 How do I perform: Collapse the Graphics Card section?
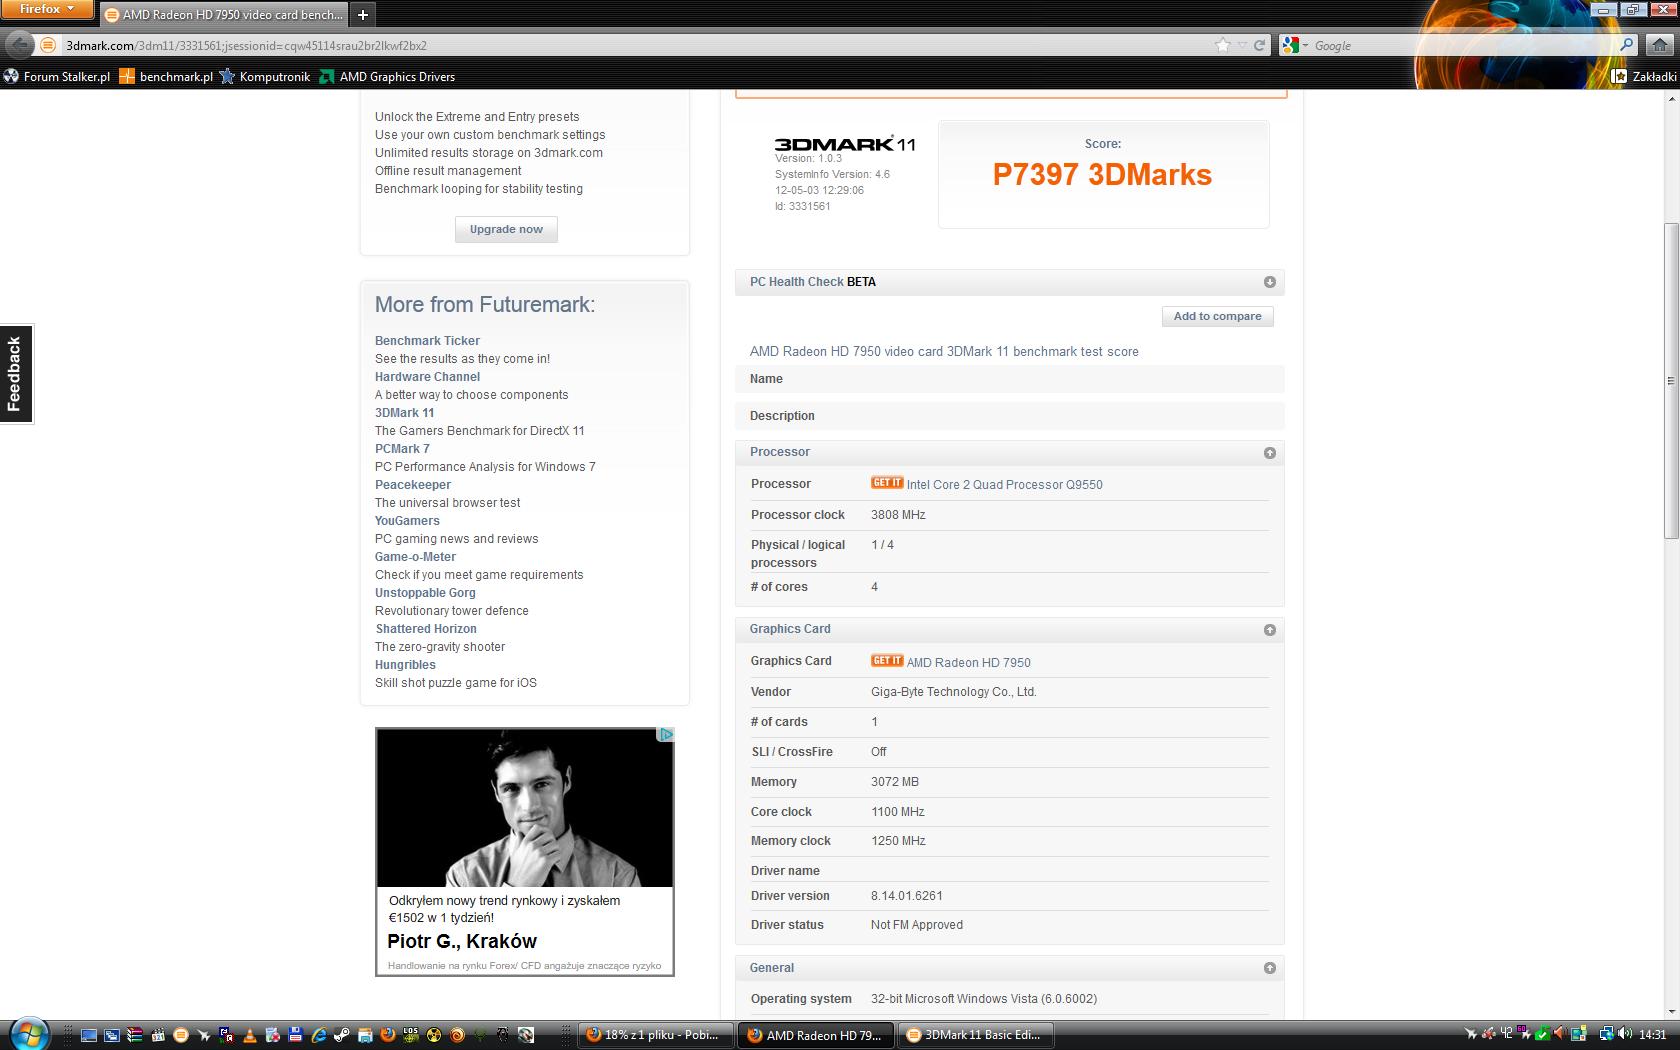pos(1269,630)
